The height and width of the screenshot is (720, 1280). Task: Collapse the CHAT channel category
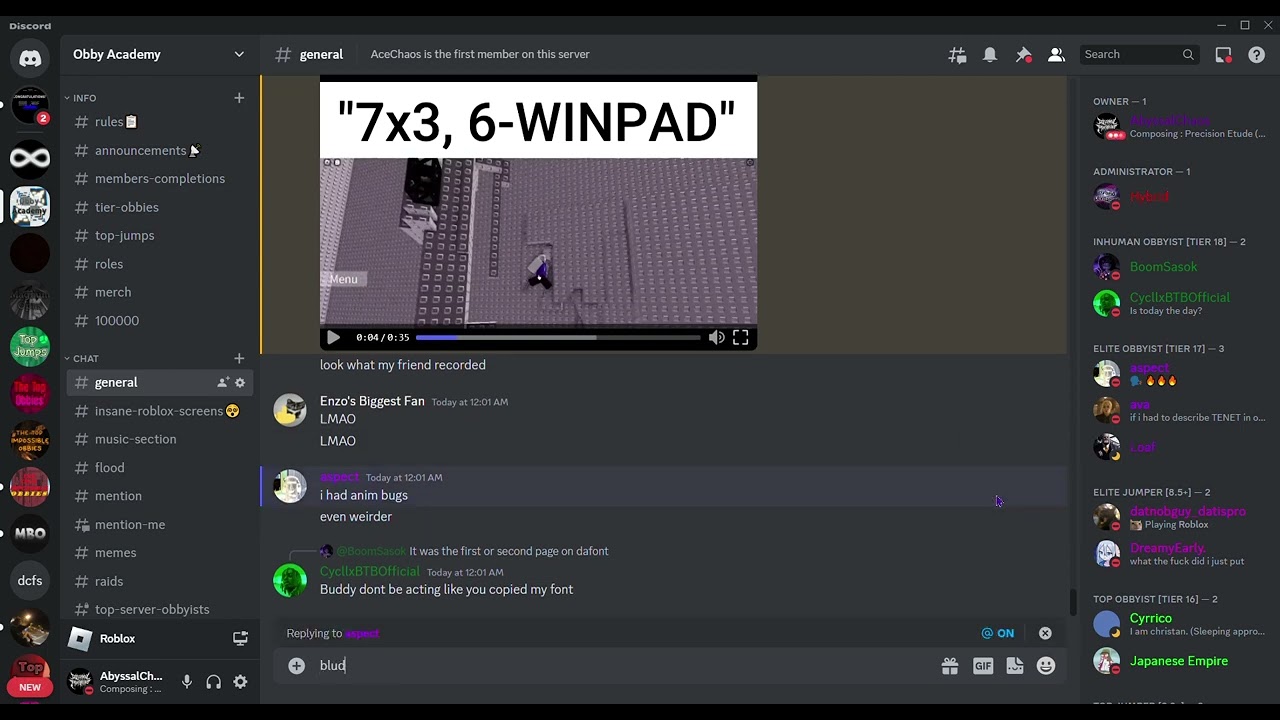[x=81, y=358]
